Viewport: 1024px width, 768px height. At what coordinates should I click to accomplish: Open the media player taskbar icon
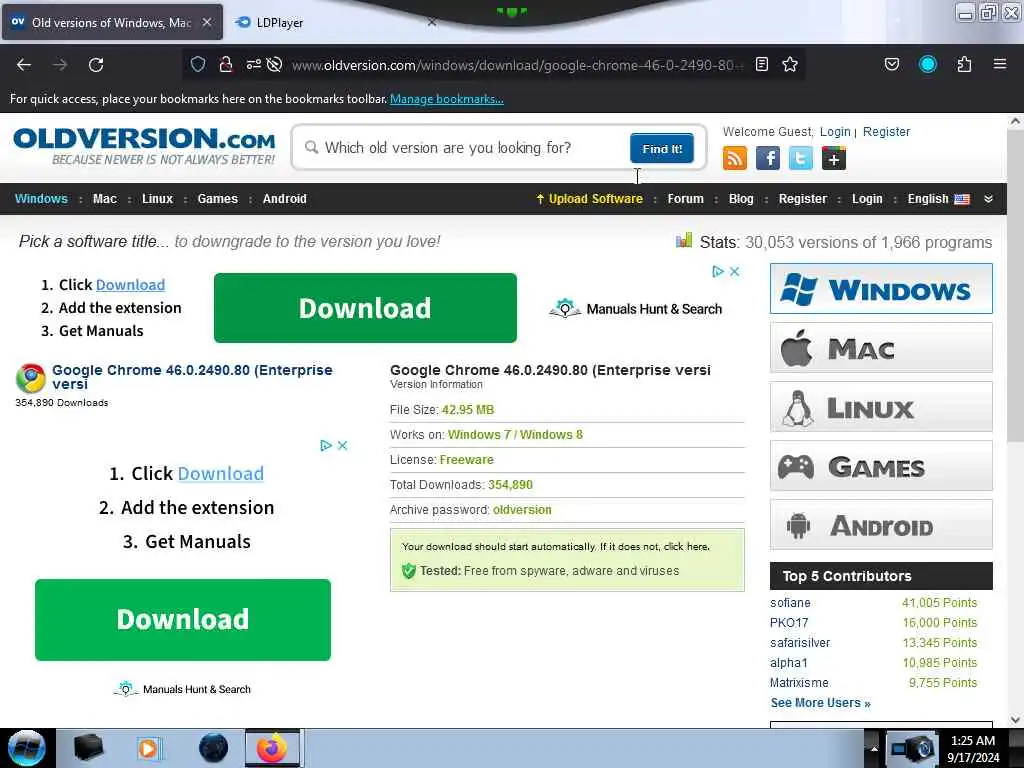[x=150, y=748]
